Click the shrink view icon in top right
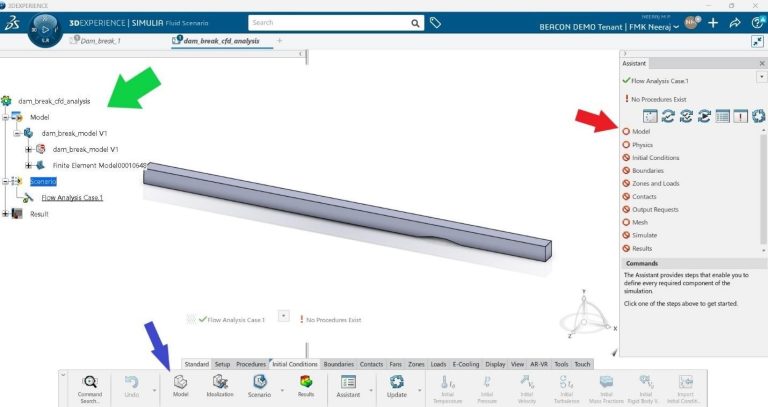This screenshot has width=768, height=407. 757,42
